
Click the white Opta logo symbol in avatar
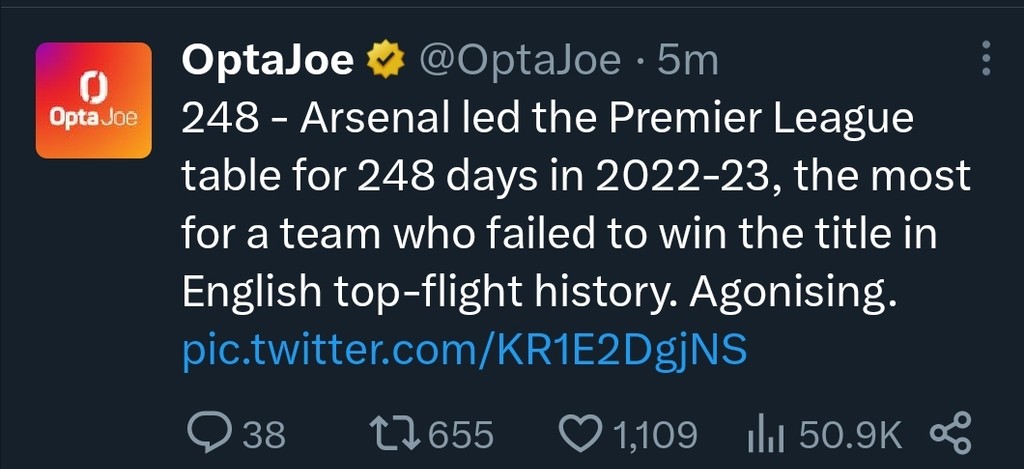pyautogui.click(x=93, y=87)
